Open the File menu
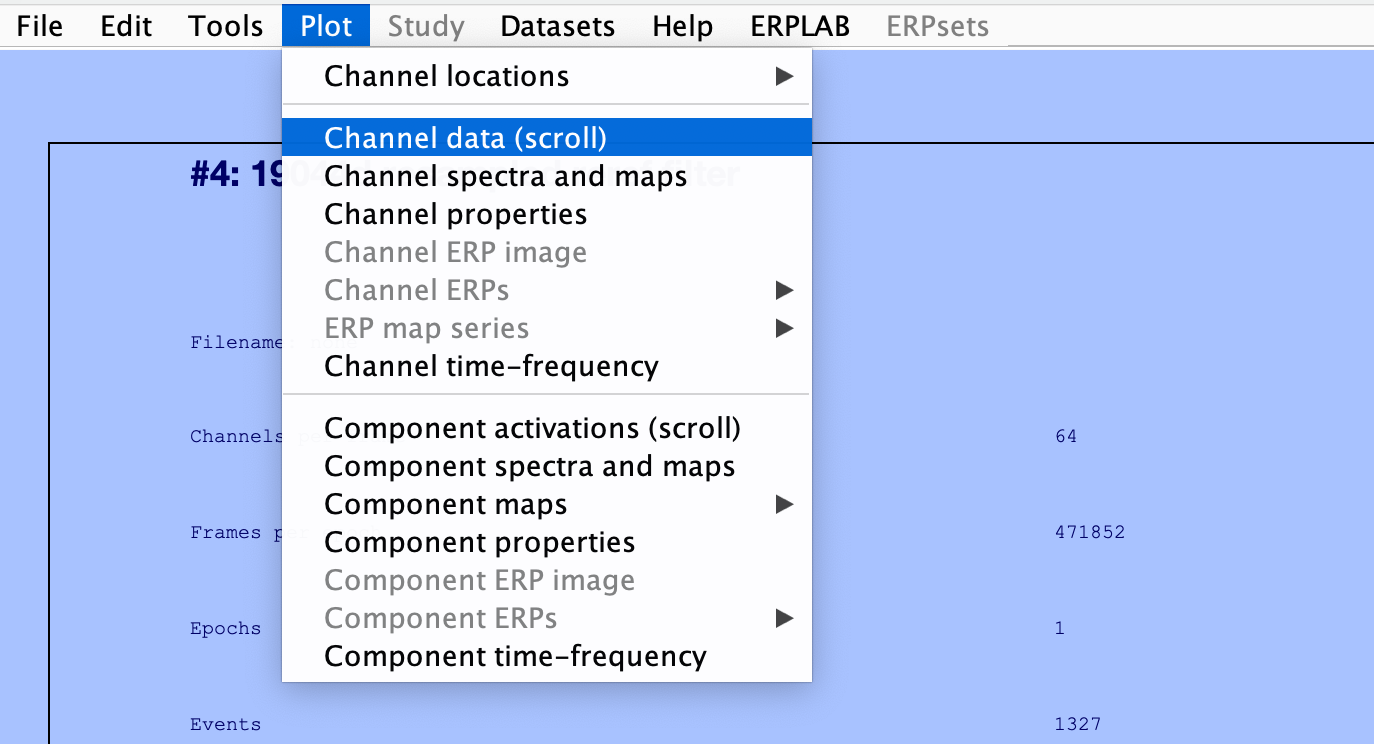Image resolution: width=1374 pixels, height=744 pixels. (x=40, y=26)
